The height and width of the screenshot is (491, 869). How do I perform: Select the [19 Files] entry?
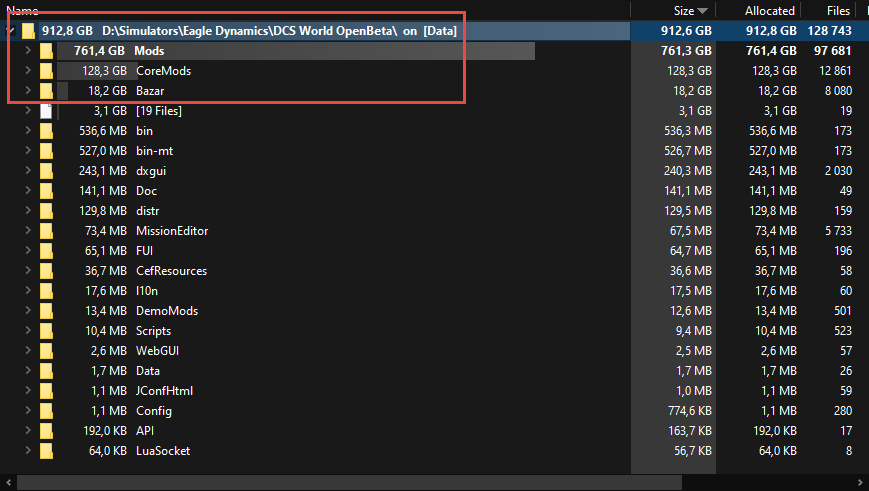(159, 111)
